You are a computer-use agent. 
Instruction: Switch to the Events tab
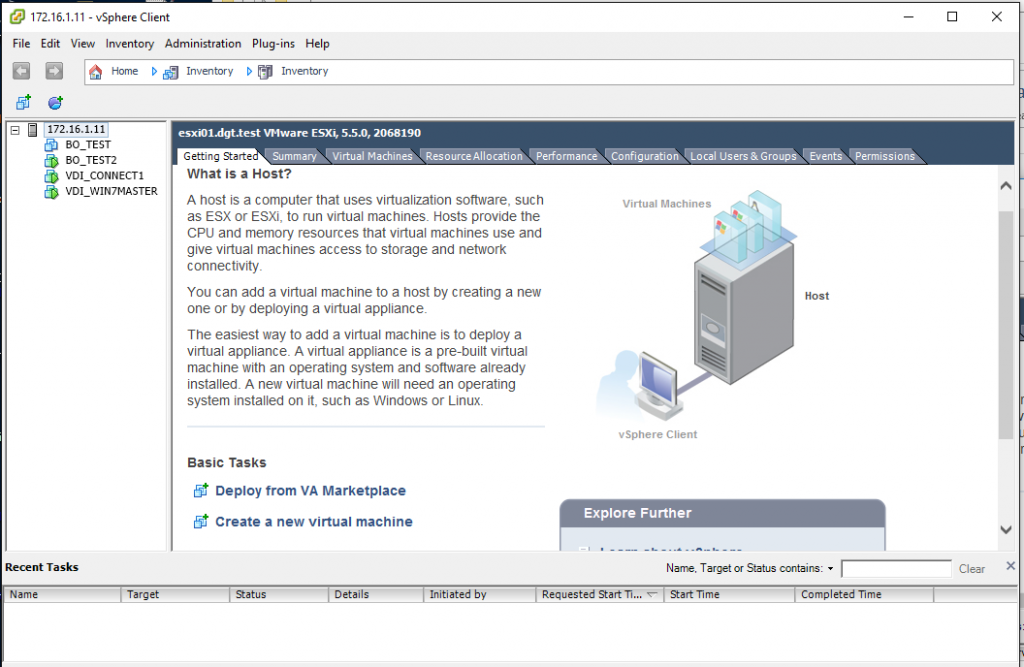pos(825,156)
